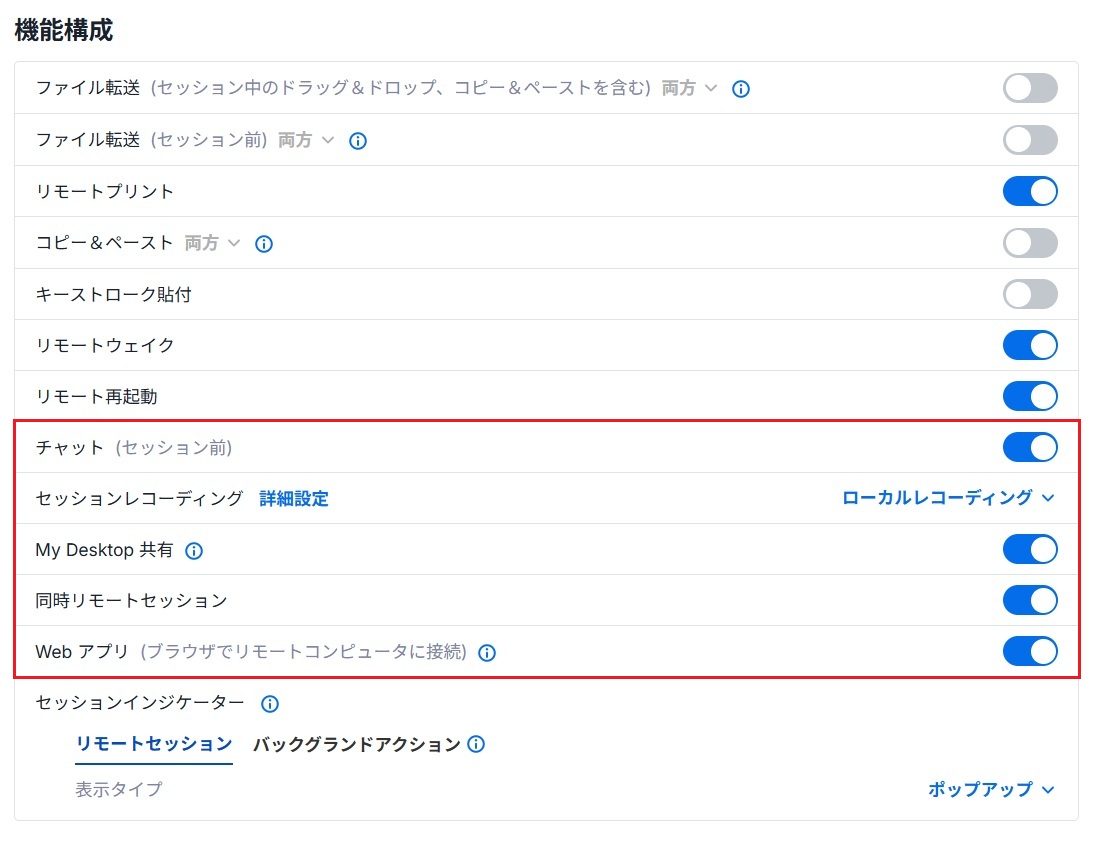Switch off 同時リモートセッション toggle
The width and height of the screenshot is (1107, 842).
pos(1030,601)
